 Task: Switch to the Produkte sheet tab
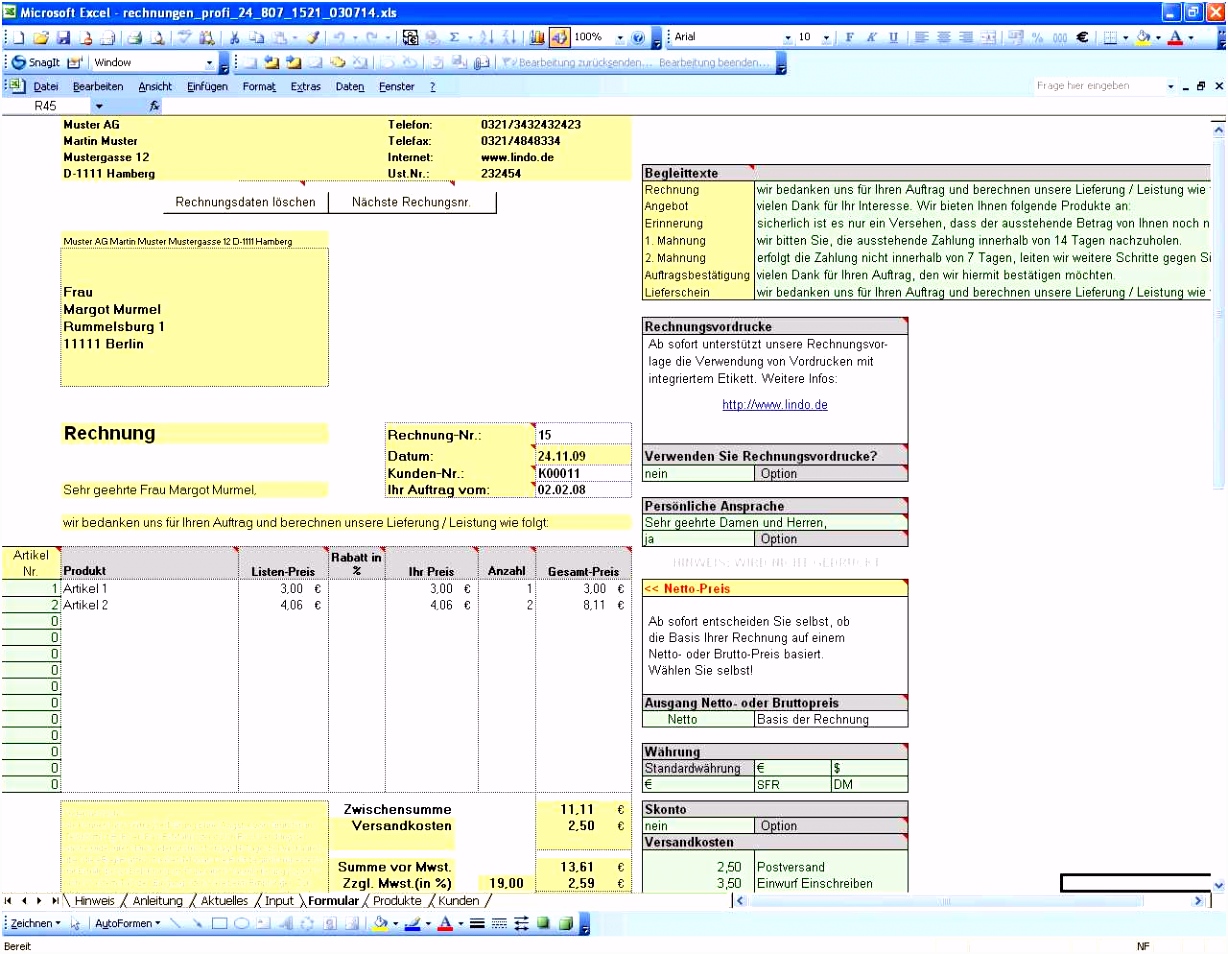click(397, 901)
